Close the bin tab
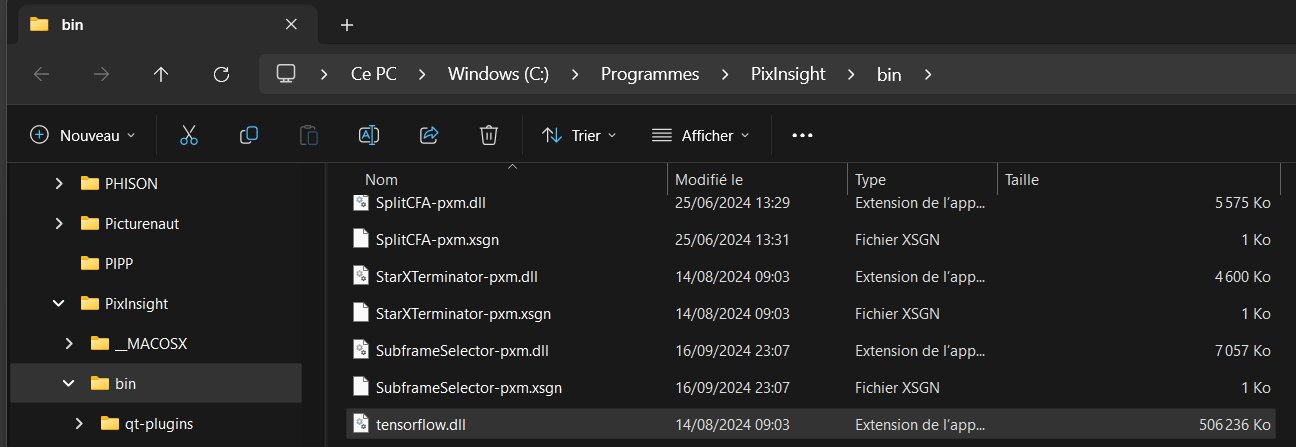The image size is (1296, 447). (x=291, y=25)
